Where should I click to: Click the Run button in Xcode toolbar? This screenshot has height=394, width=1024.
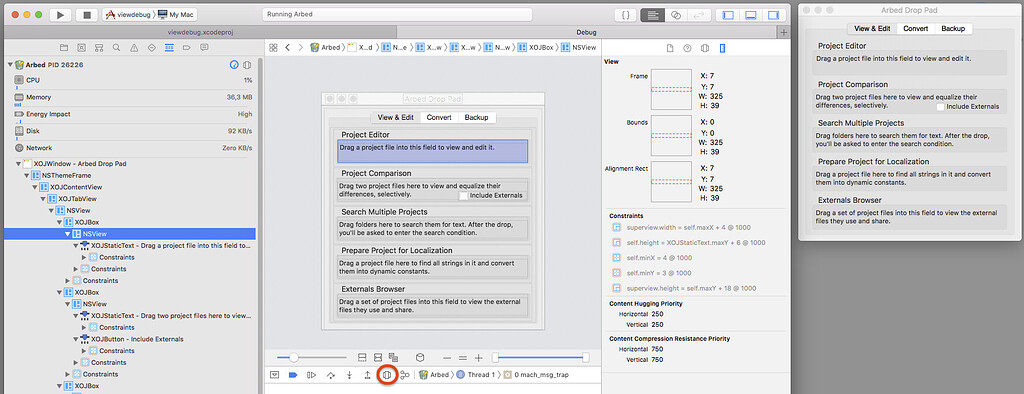(60, 15)
